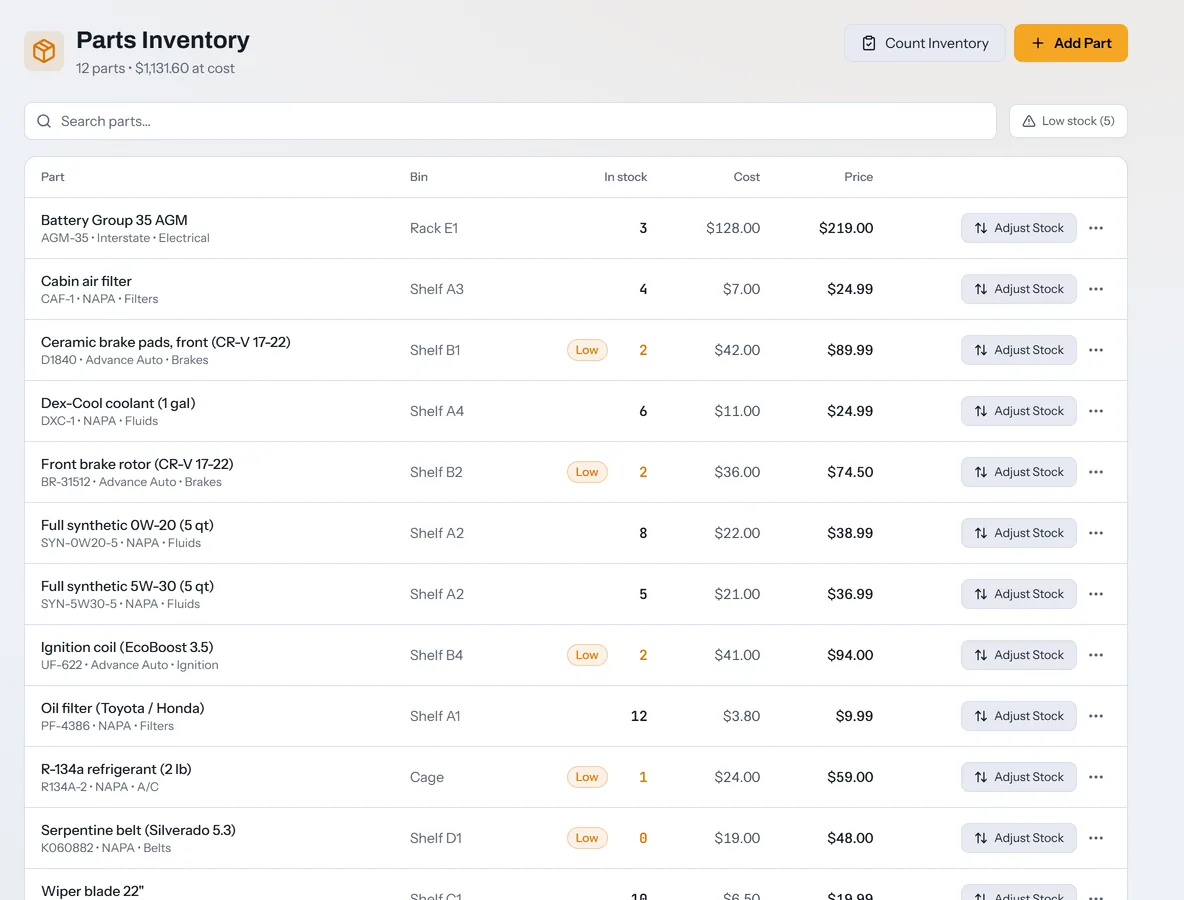
Task: Click the Add Part button
Action: pos(1071,43)
